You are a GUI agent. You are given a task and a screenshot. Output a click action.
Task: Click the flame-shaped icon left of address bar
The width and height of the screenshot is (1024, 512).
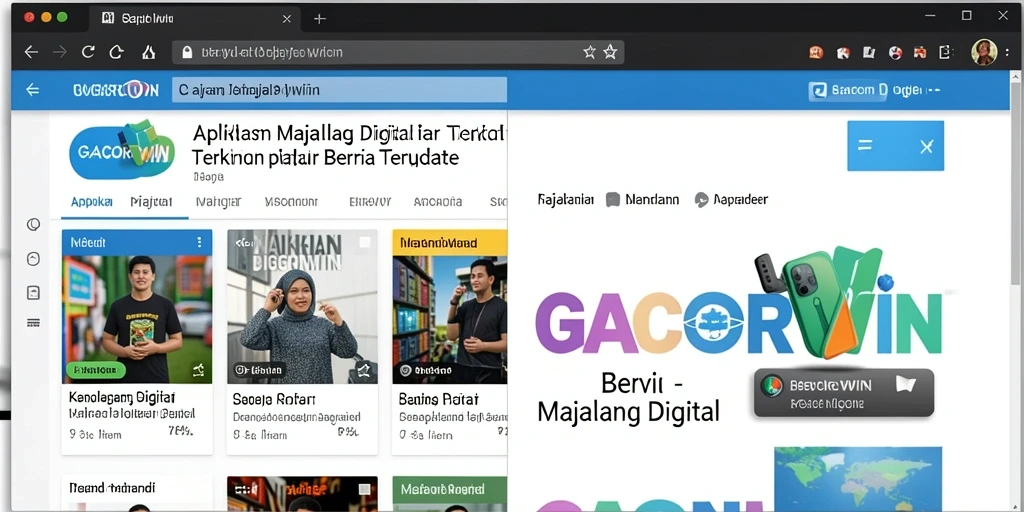coord(149,52)
